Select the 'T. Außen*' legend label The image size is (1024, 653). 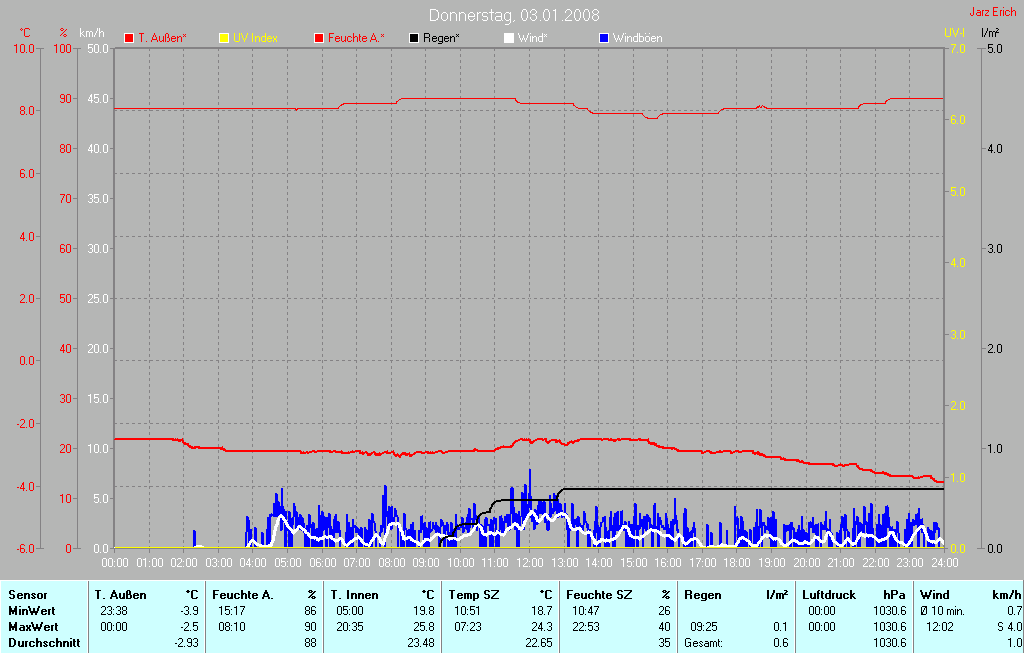tap(162, 38)
